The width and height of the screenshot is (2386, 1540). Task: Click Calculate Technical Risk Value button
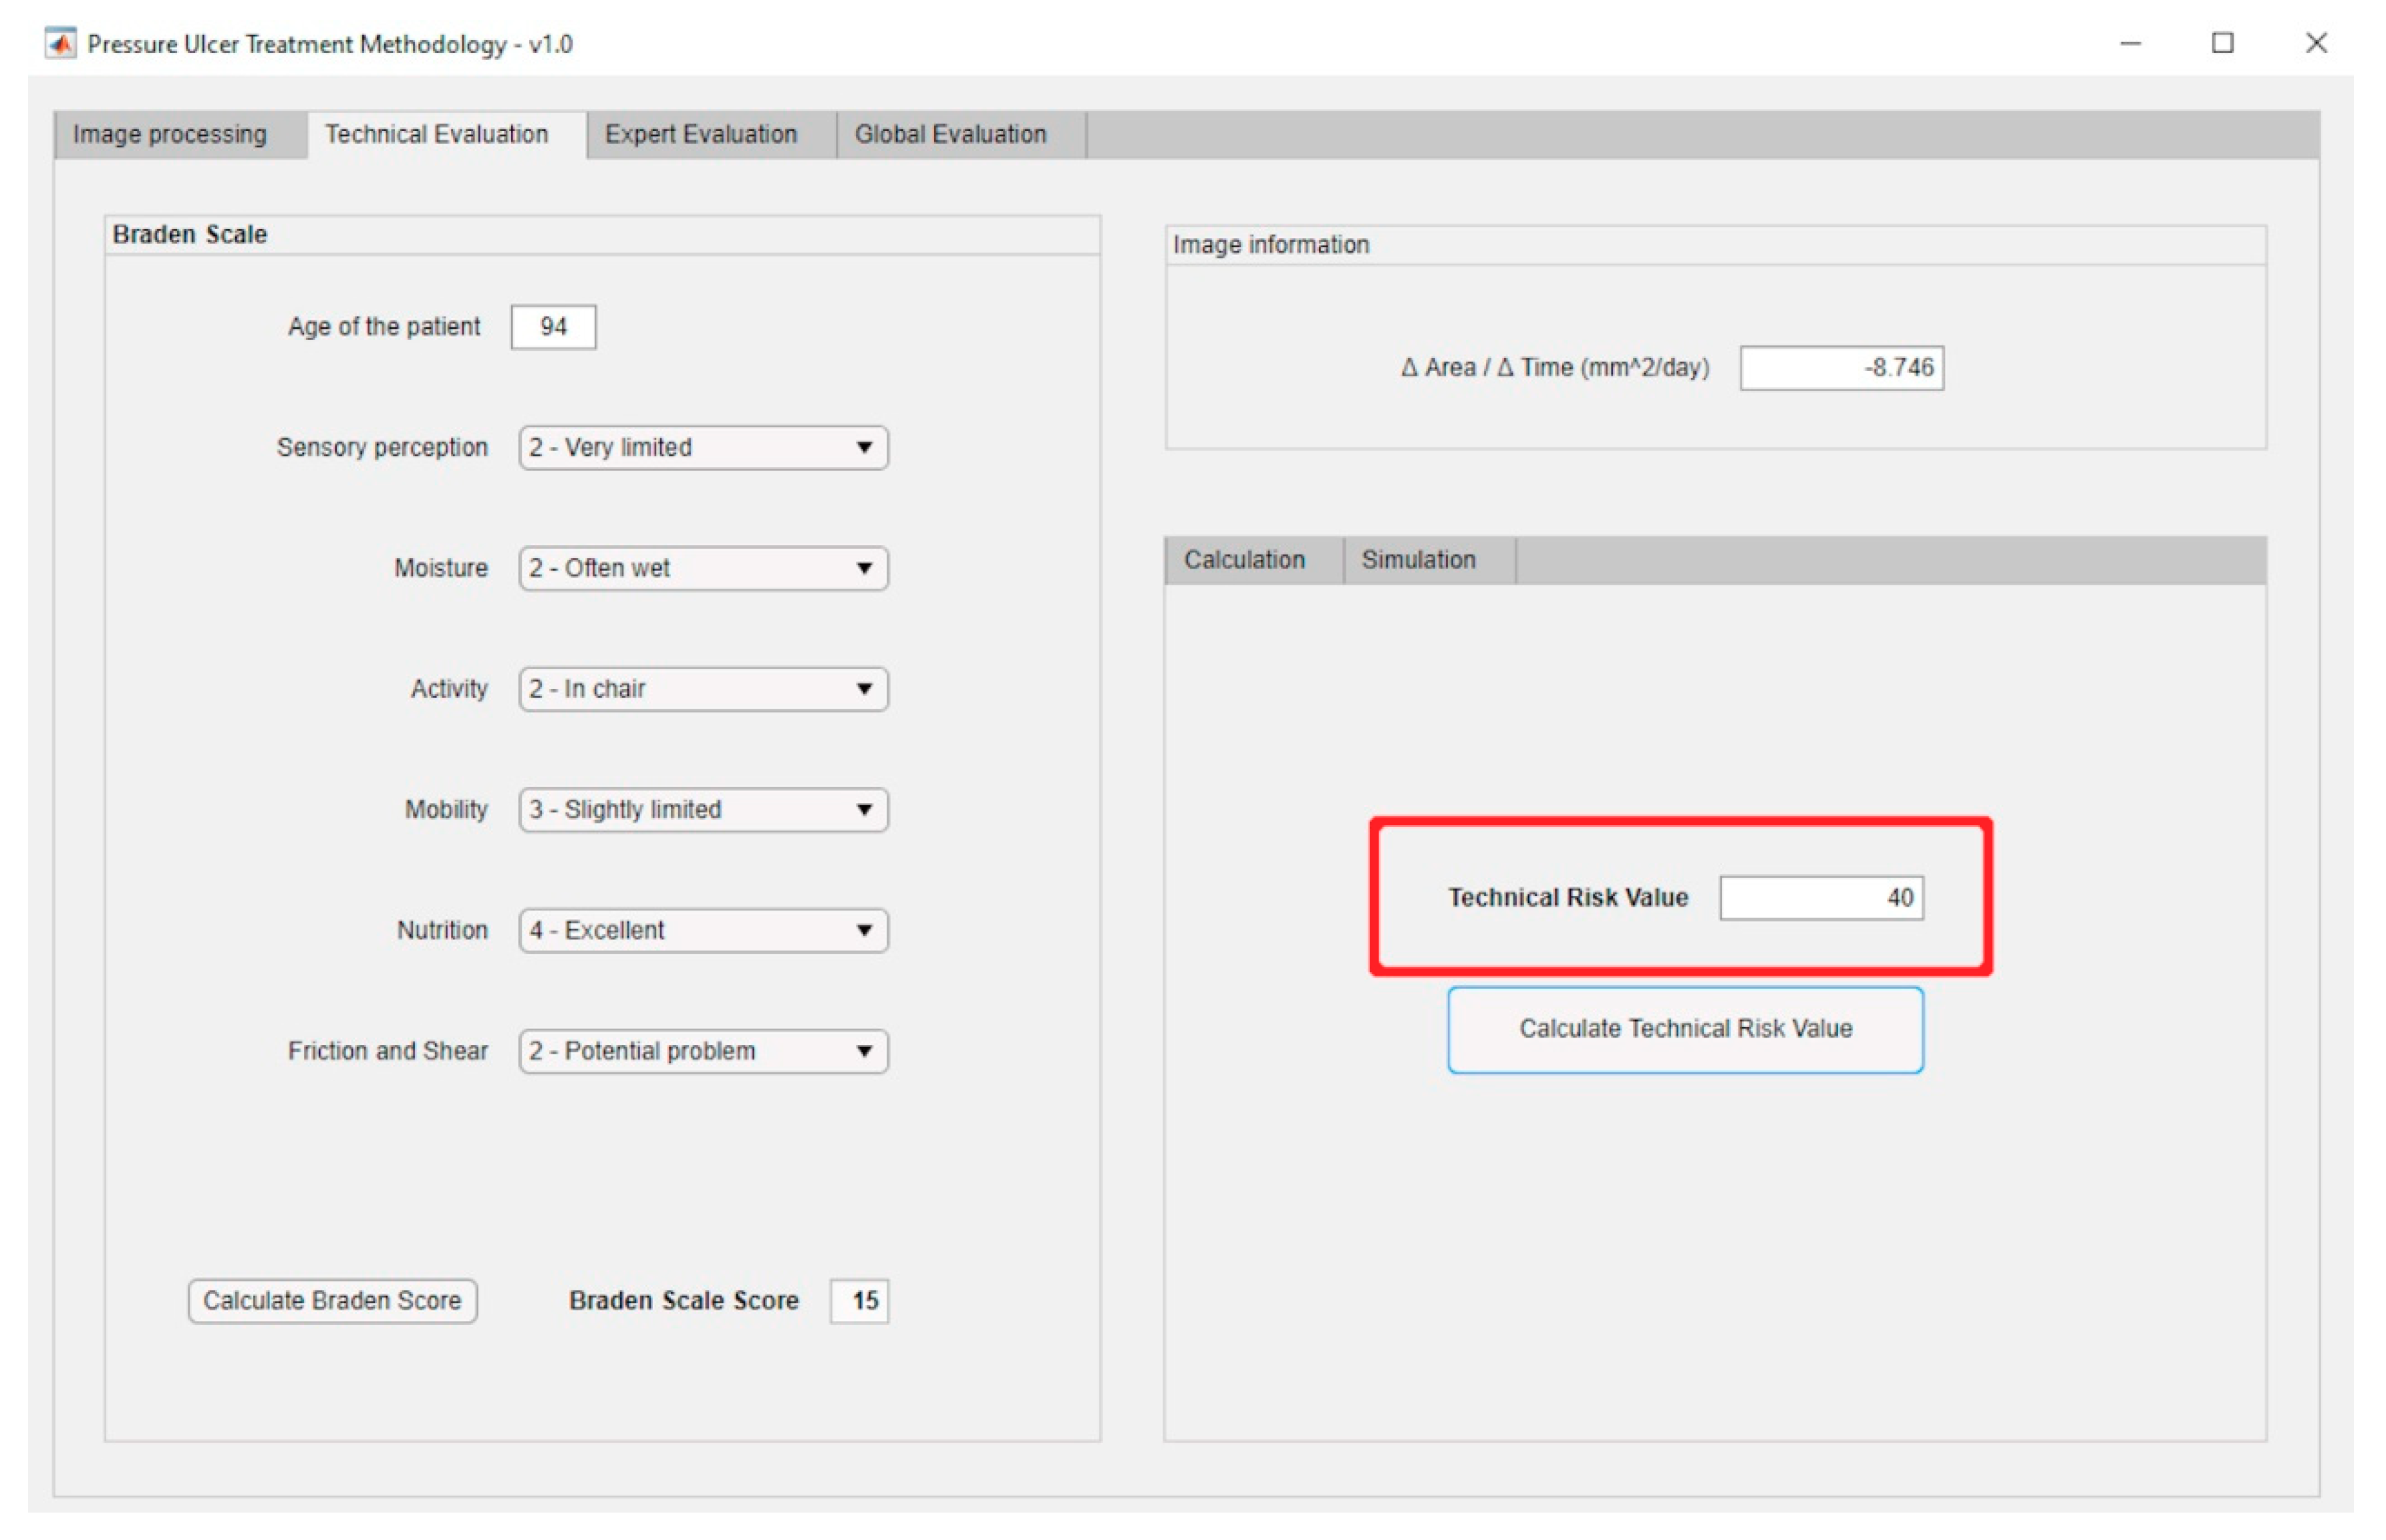coord(1685,1030)
